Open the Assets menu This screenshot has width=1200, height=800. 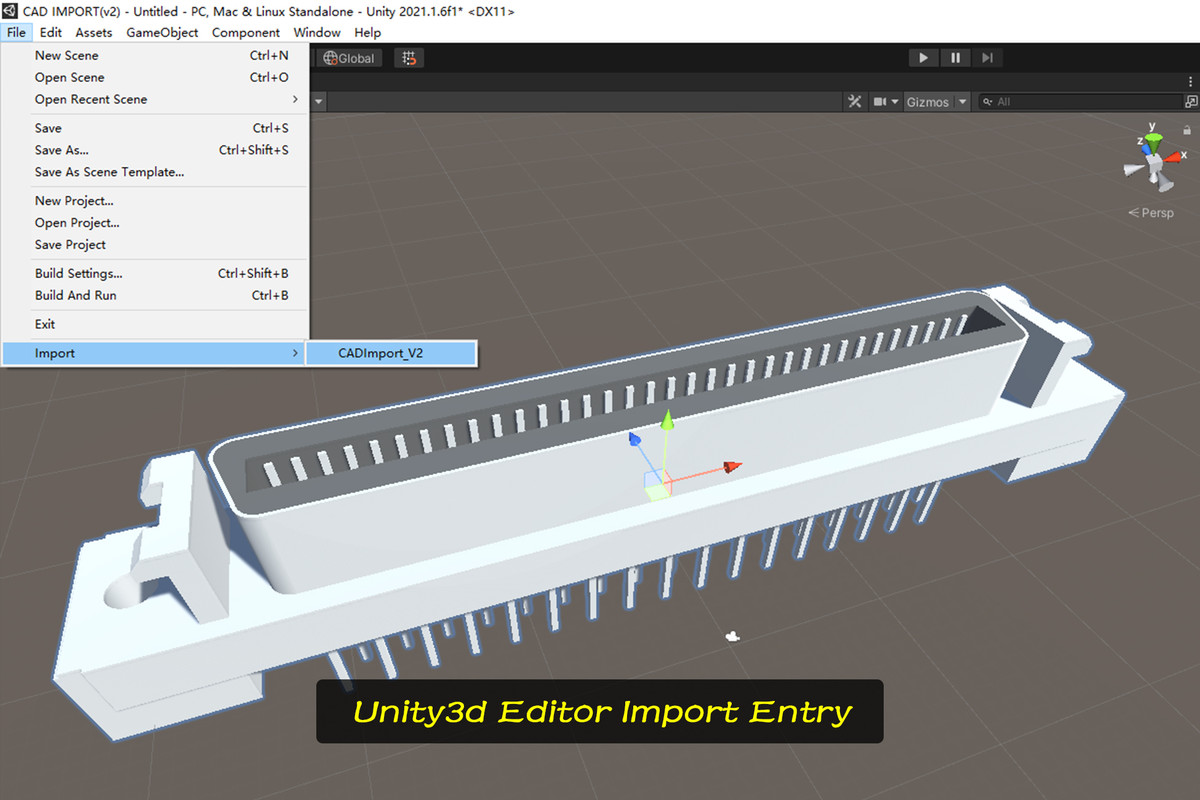94,32
